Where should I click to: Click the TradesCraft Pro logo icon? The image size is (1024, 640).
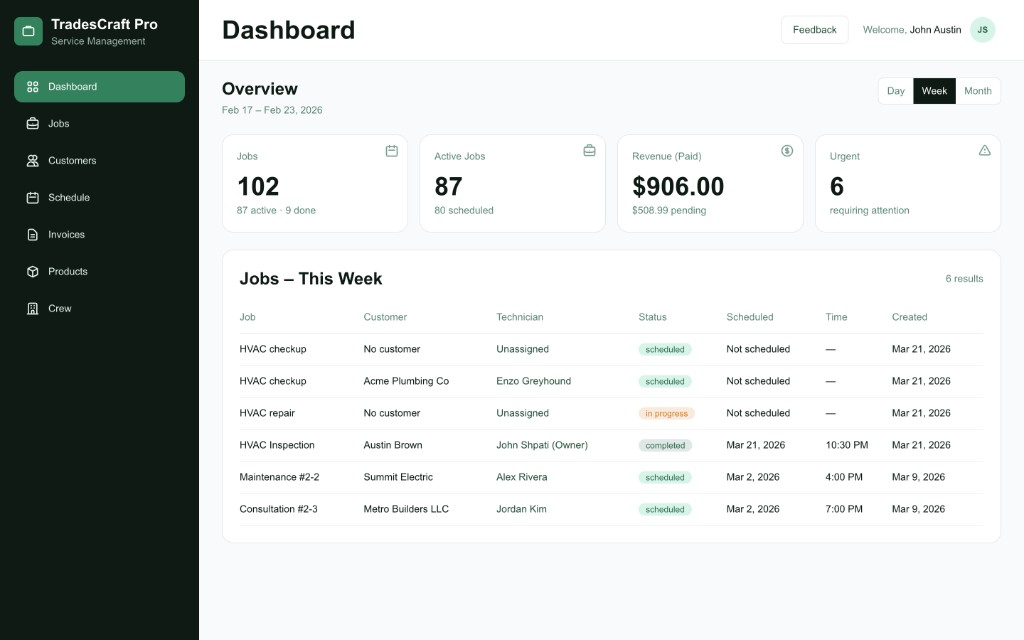pos(27,30)
